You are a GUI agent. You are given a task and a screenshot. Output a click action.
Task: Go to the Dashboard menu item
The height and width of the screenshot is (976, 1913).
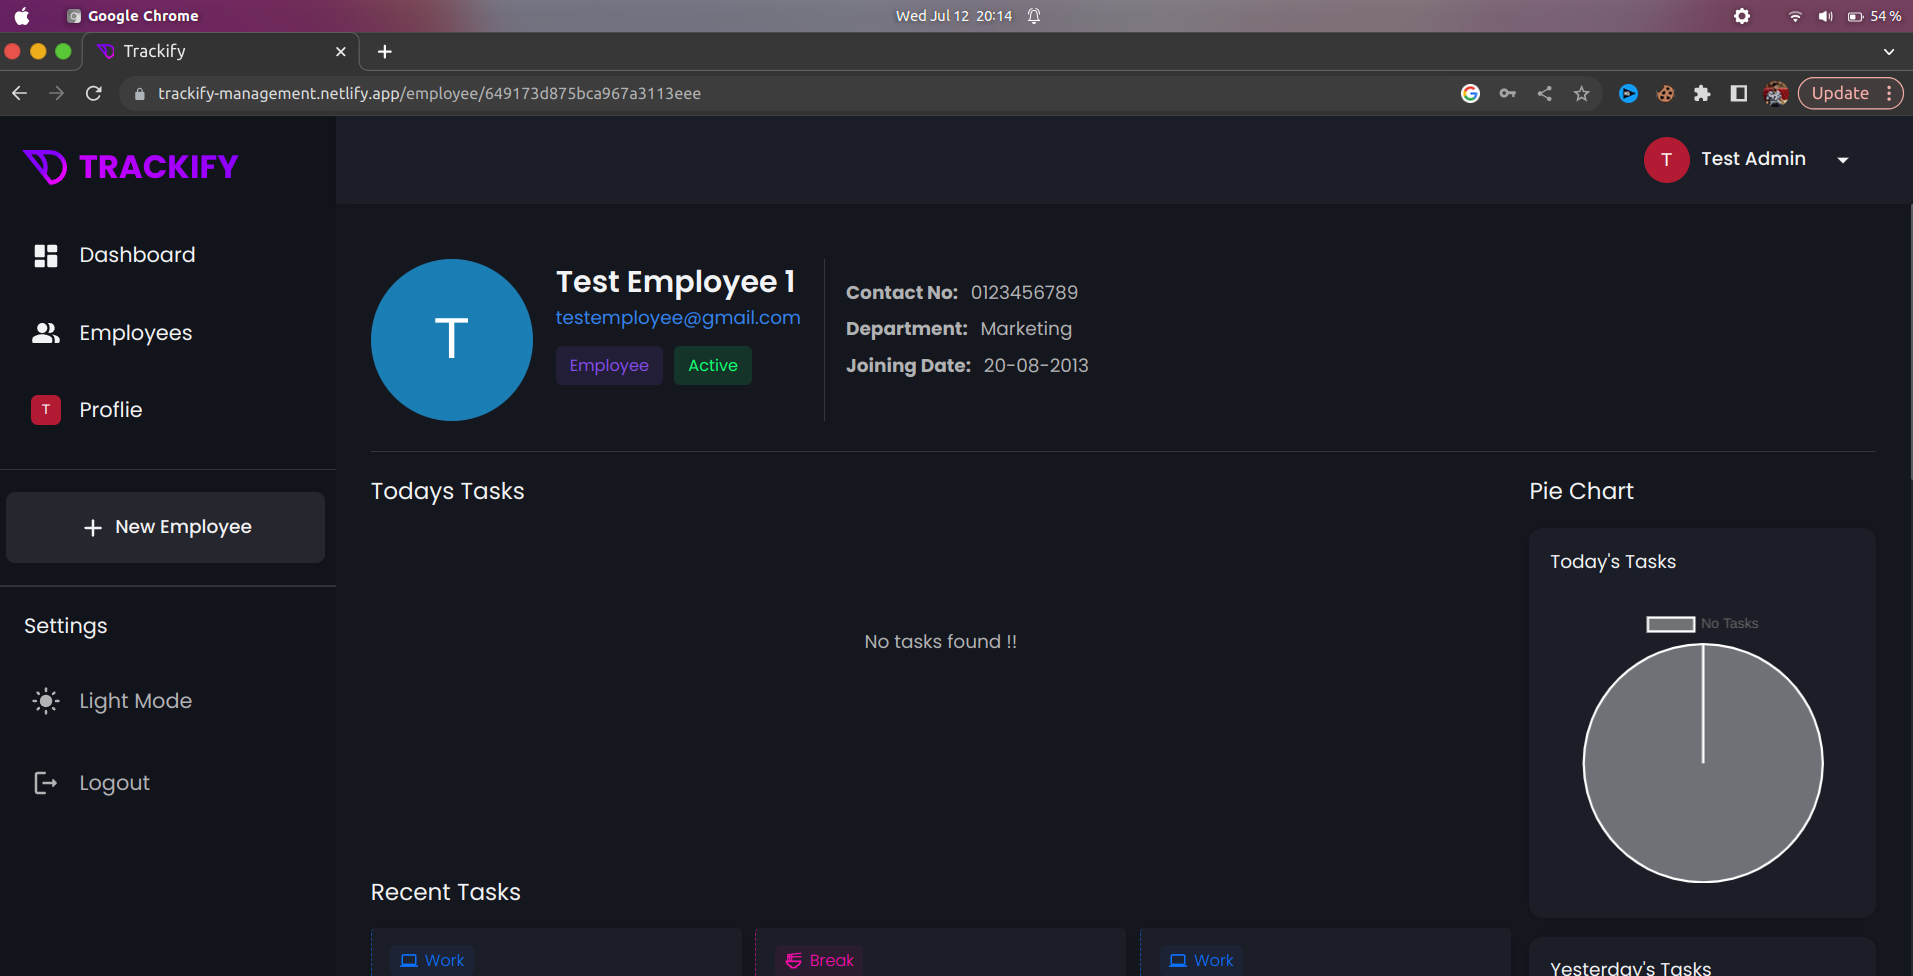point(137,255)
